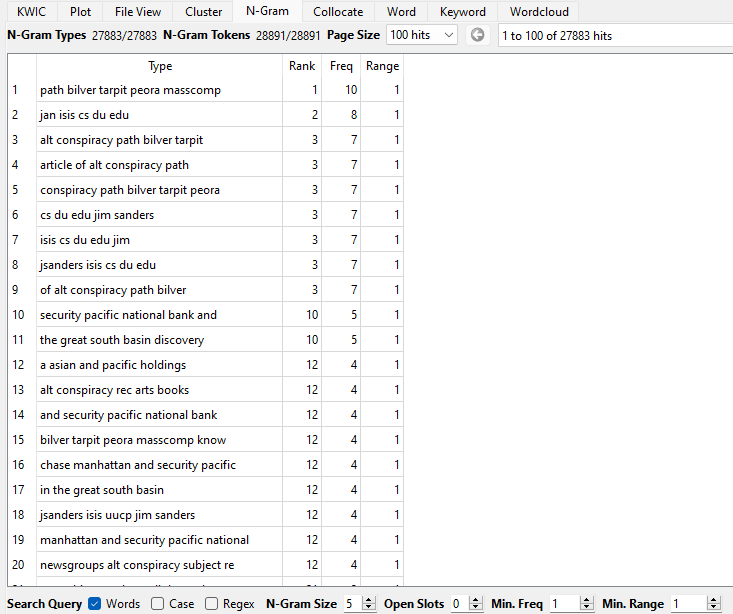Select row 'manhattan and security pacific national'
The image size is (733, 614).
coord(205,540)
